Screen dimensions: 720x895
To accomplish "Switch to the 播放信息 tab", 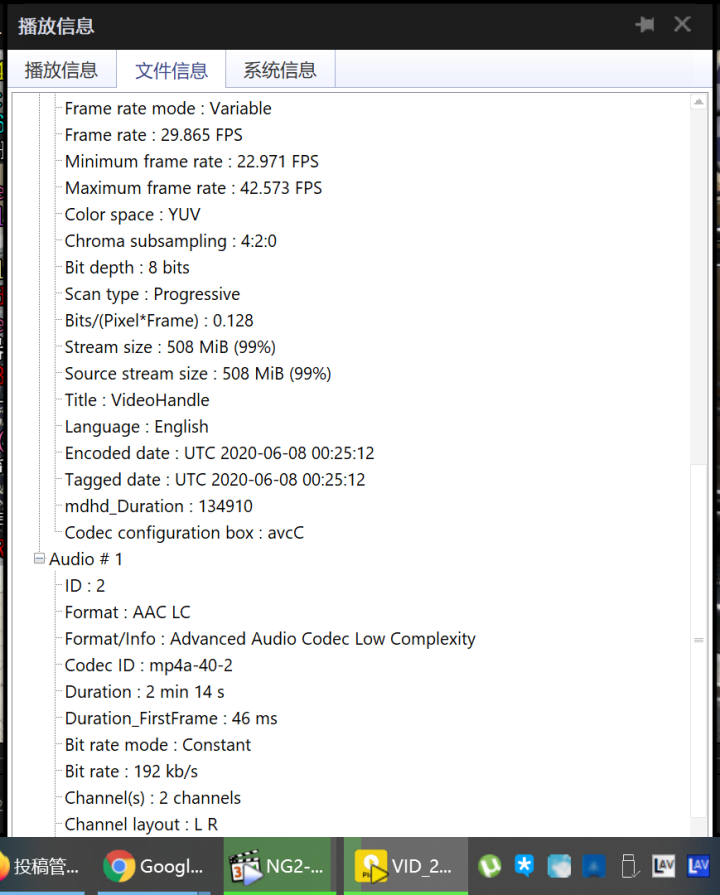I will coord(62,70).
